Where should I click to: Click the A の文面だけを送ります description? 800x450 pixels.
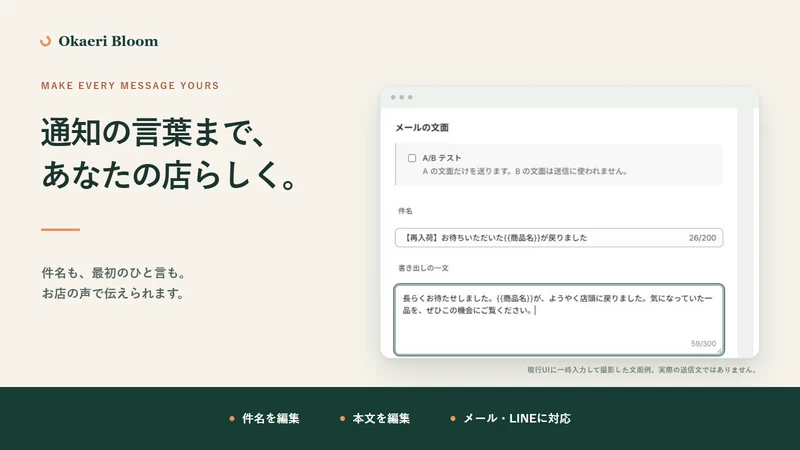click(x=524, y=171)
